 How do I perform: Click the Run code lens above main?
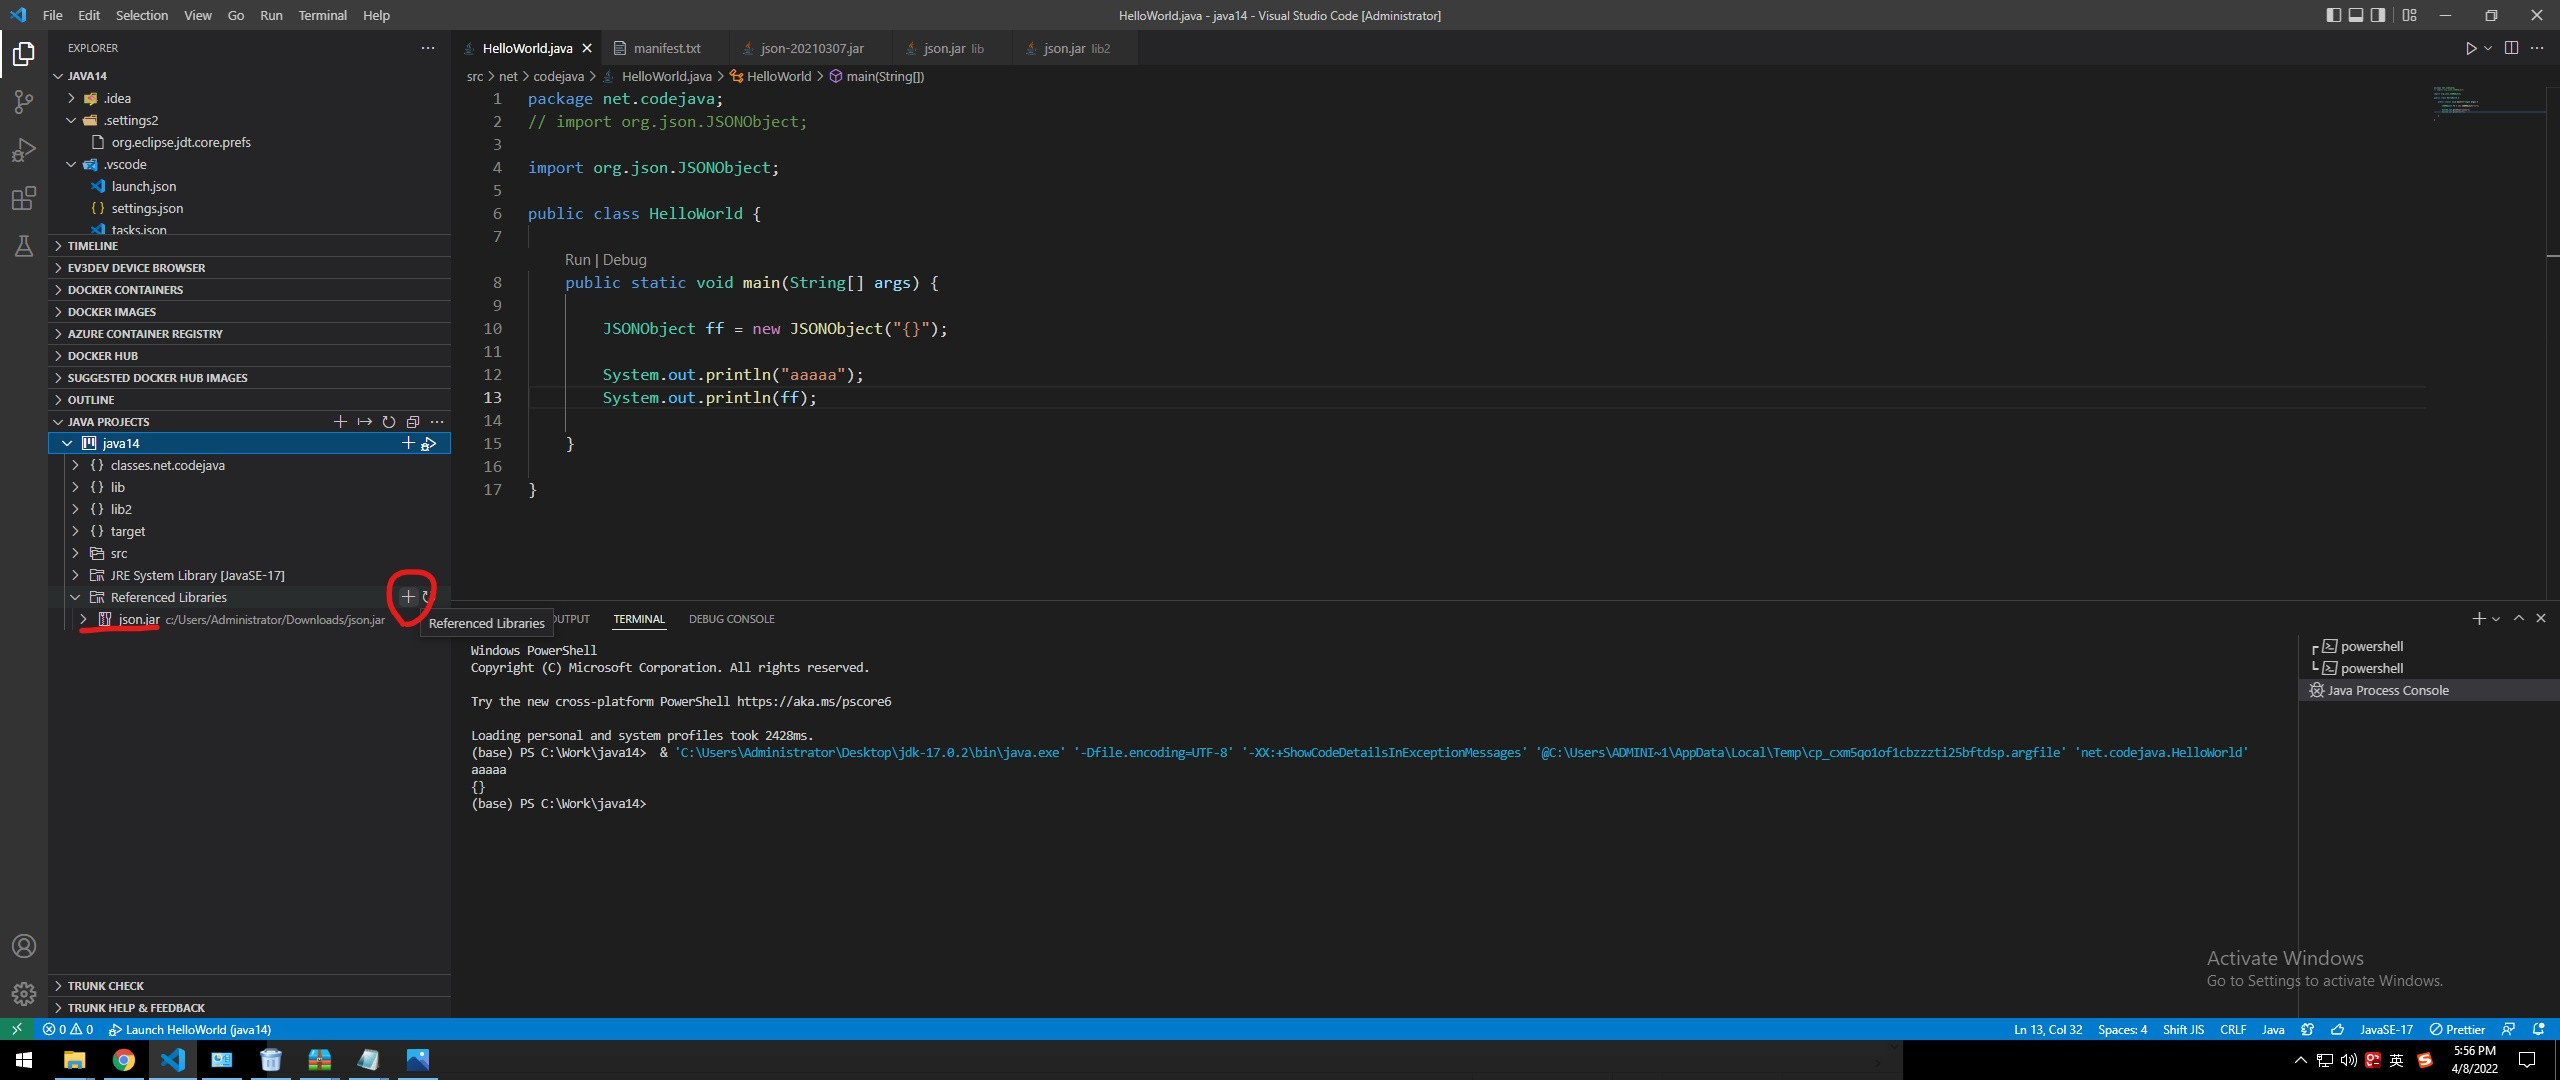coord(578,260)
